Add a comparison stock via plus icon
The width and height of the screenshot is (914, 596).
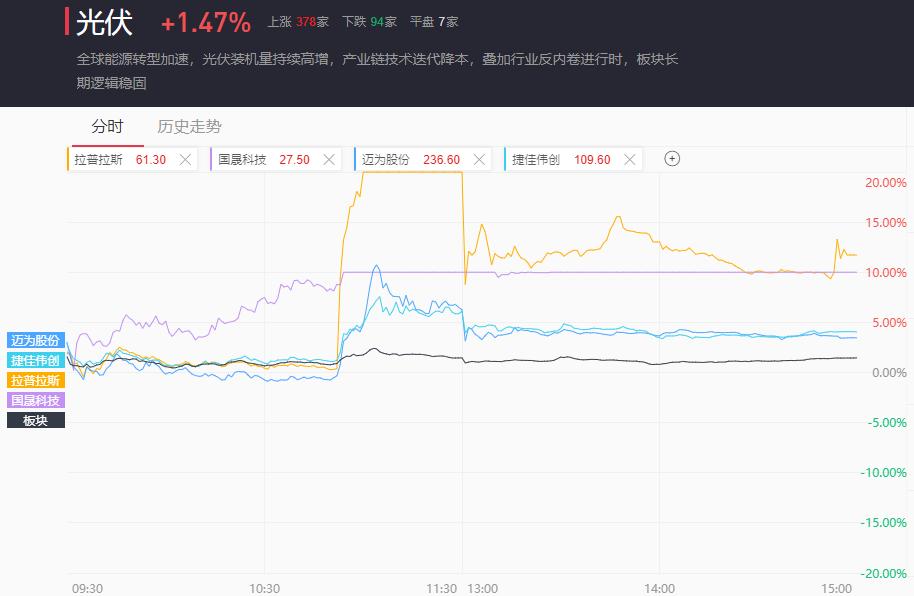click(672, 159)
